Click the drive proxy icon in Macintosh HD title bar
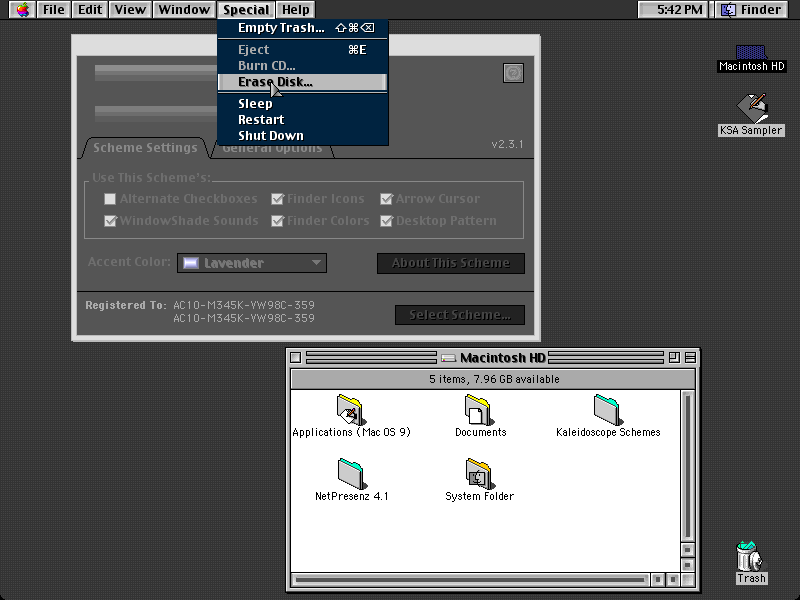The width and height of the screenshot is (800, 600). (448, 358)
